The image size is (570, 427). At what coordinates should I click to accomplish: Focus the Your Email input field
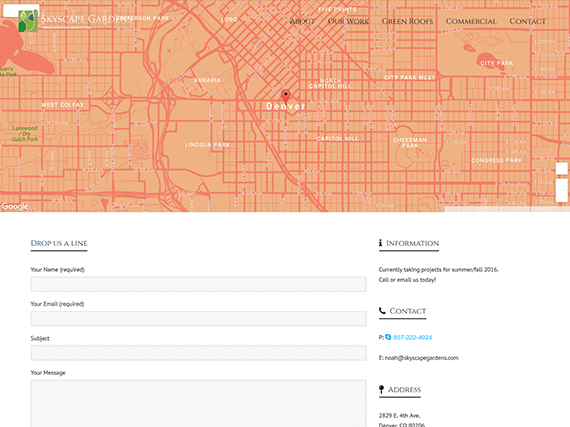[x=198, y=318]
